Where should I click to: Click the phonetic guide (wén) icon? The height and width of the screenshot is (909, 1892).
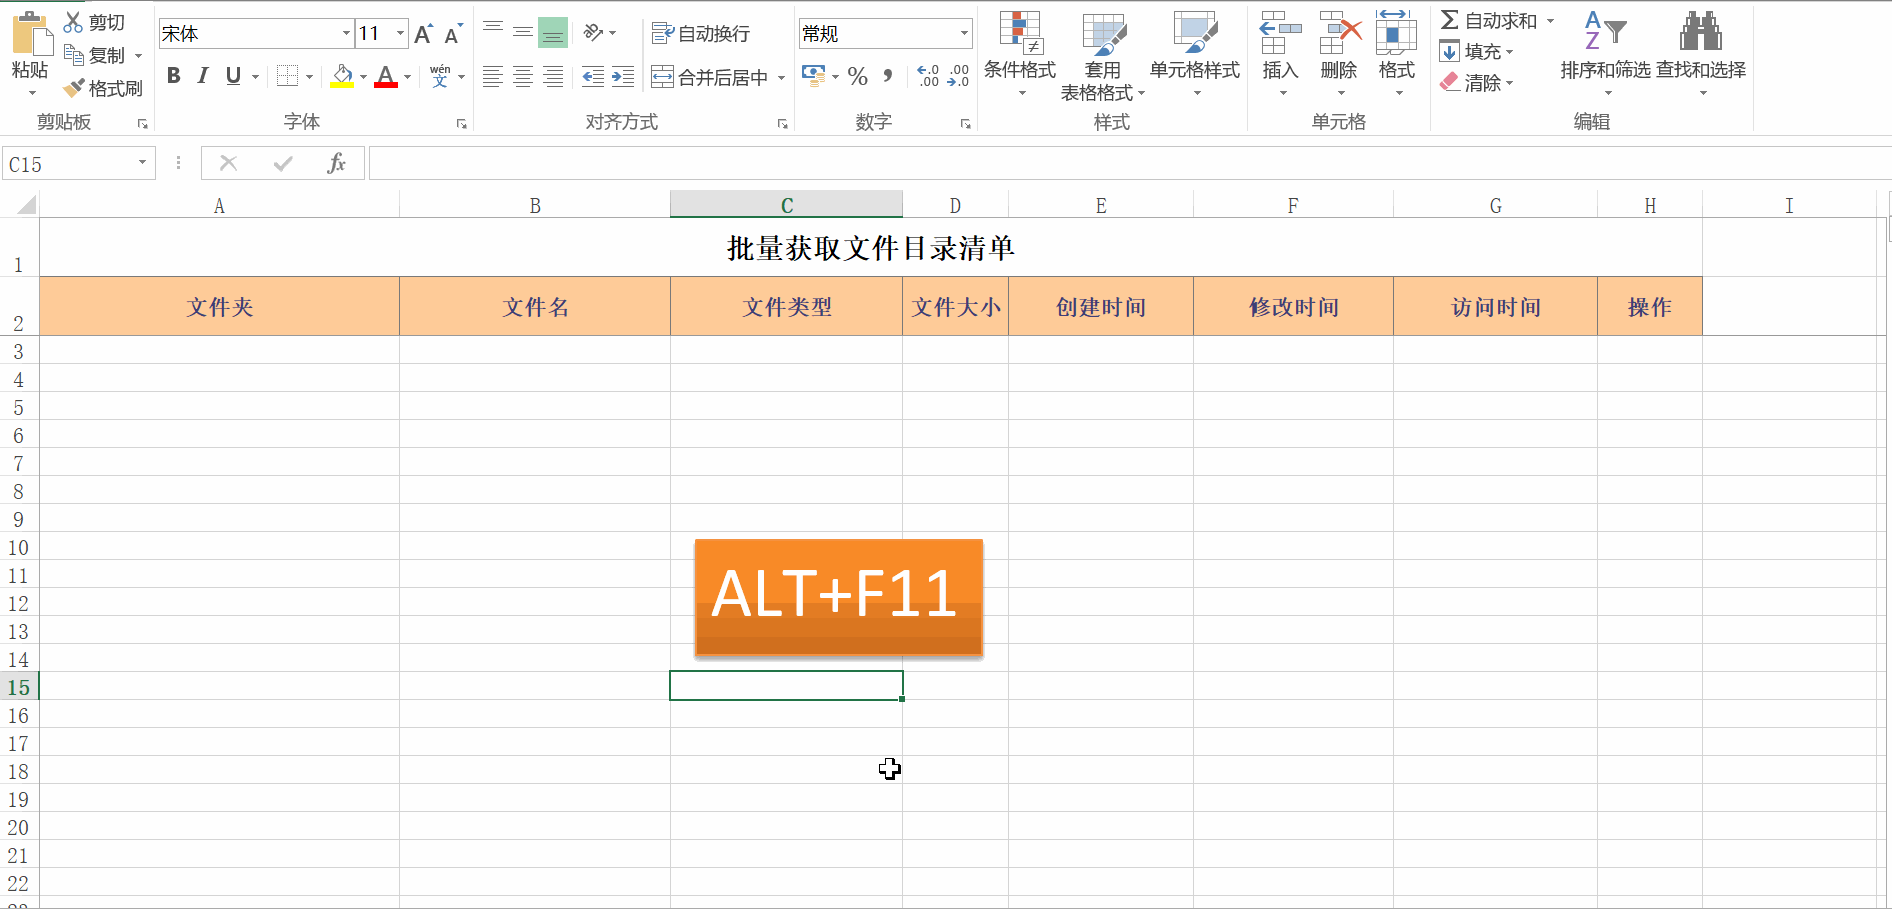[x=440, y=76]
